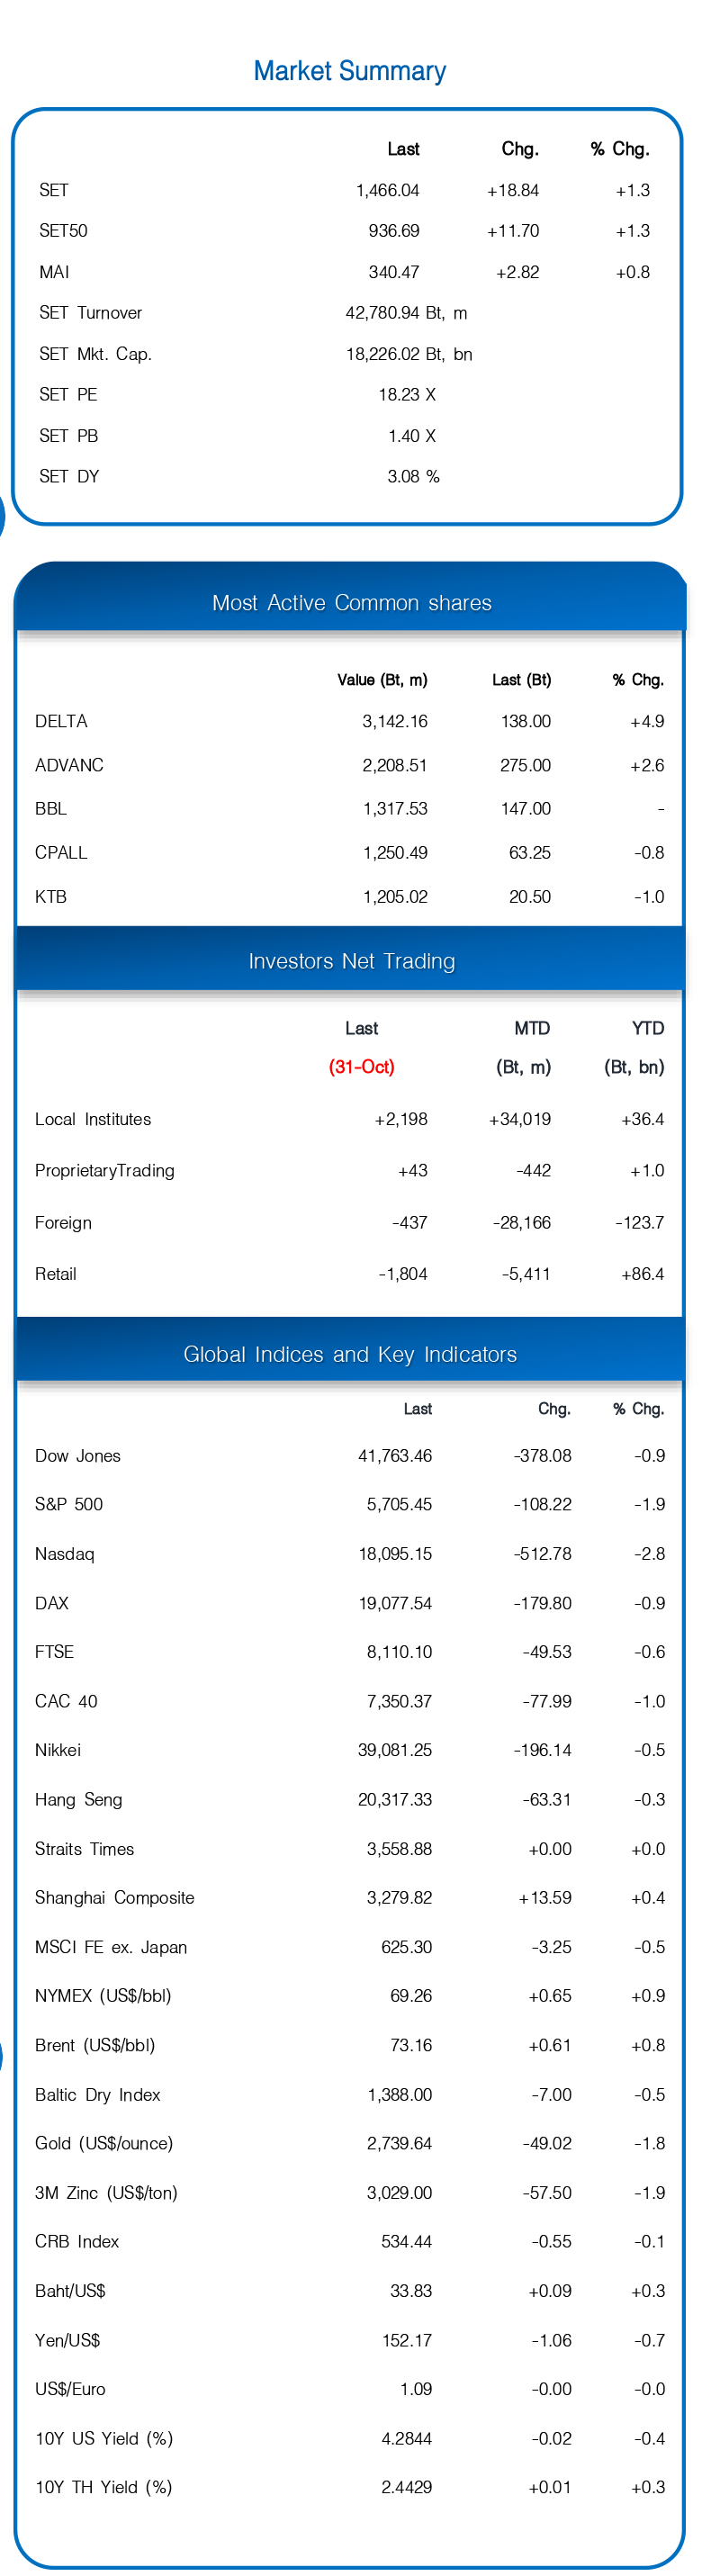This screenshot has width=702, height=2576.
Task: Click the Dow Jones index label
Action: click(78, 1456)
